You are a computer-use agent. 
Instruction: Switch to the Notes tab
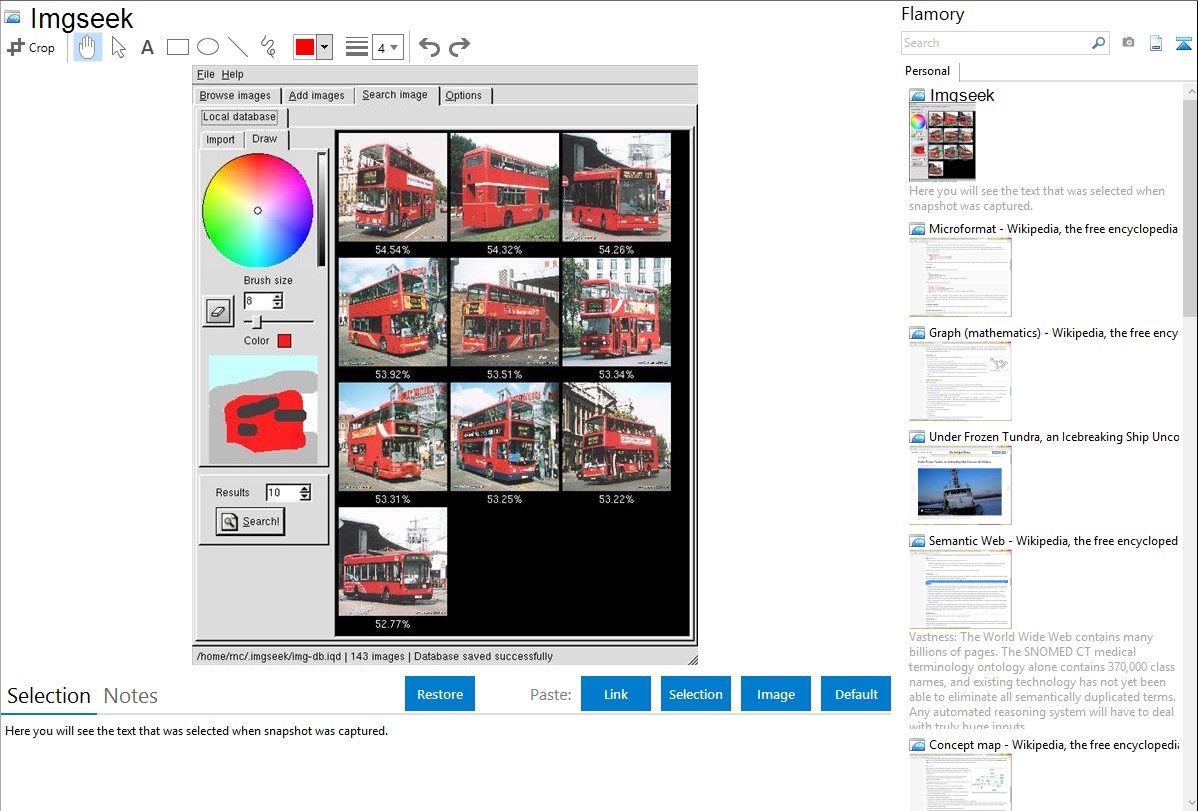pos(131,696)
